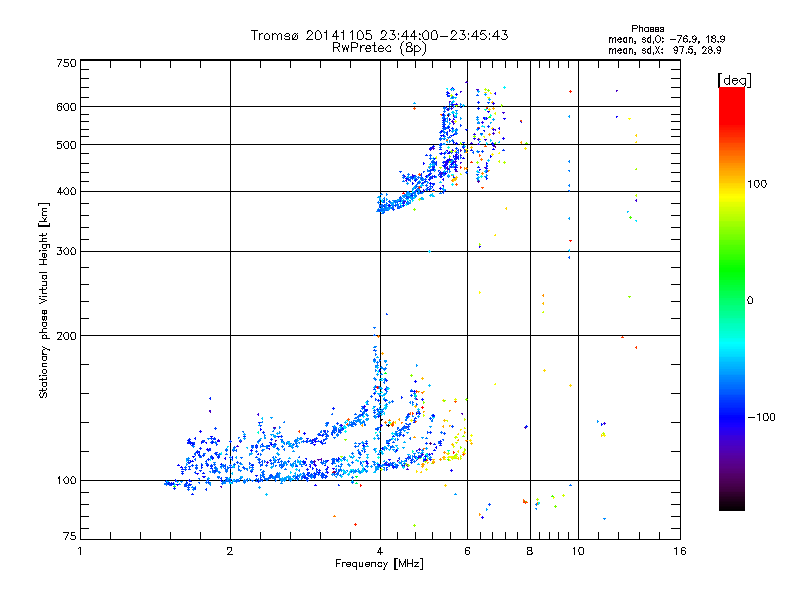Click the colorbar tick label "100"

(x=757, y=184)
